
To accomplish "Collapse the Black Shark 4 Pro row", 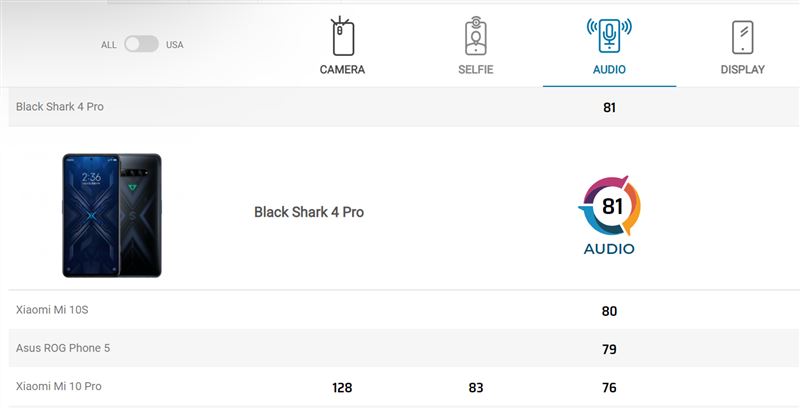I will point(404,107).
